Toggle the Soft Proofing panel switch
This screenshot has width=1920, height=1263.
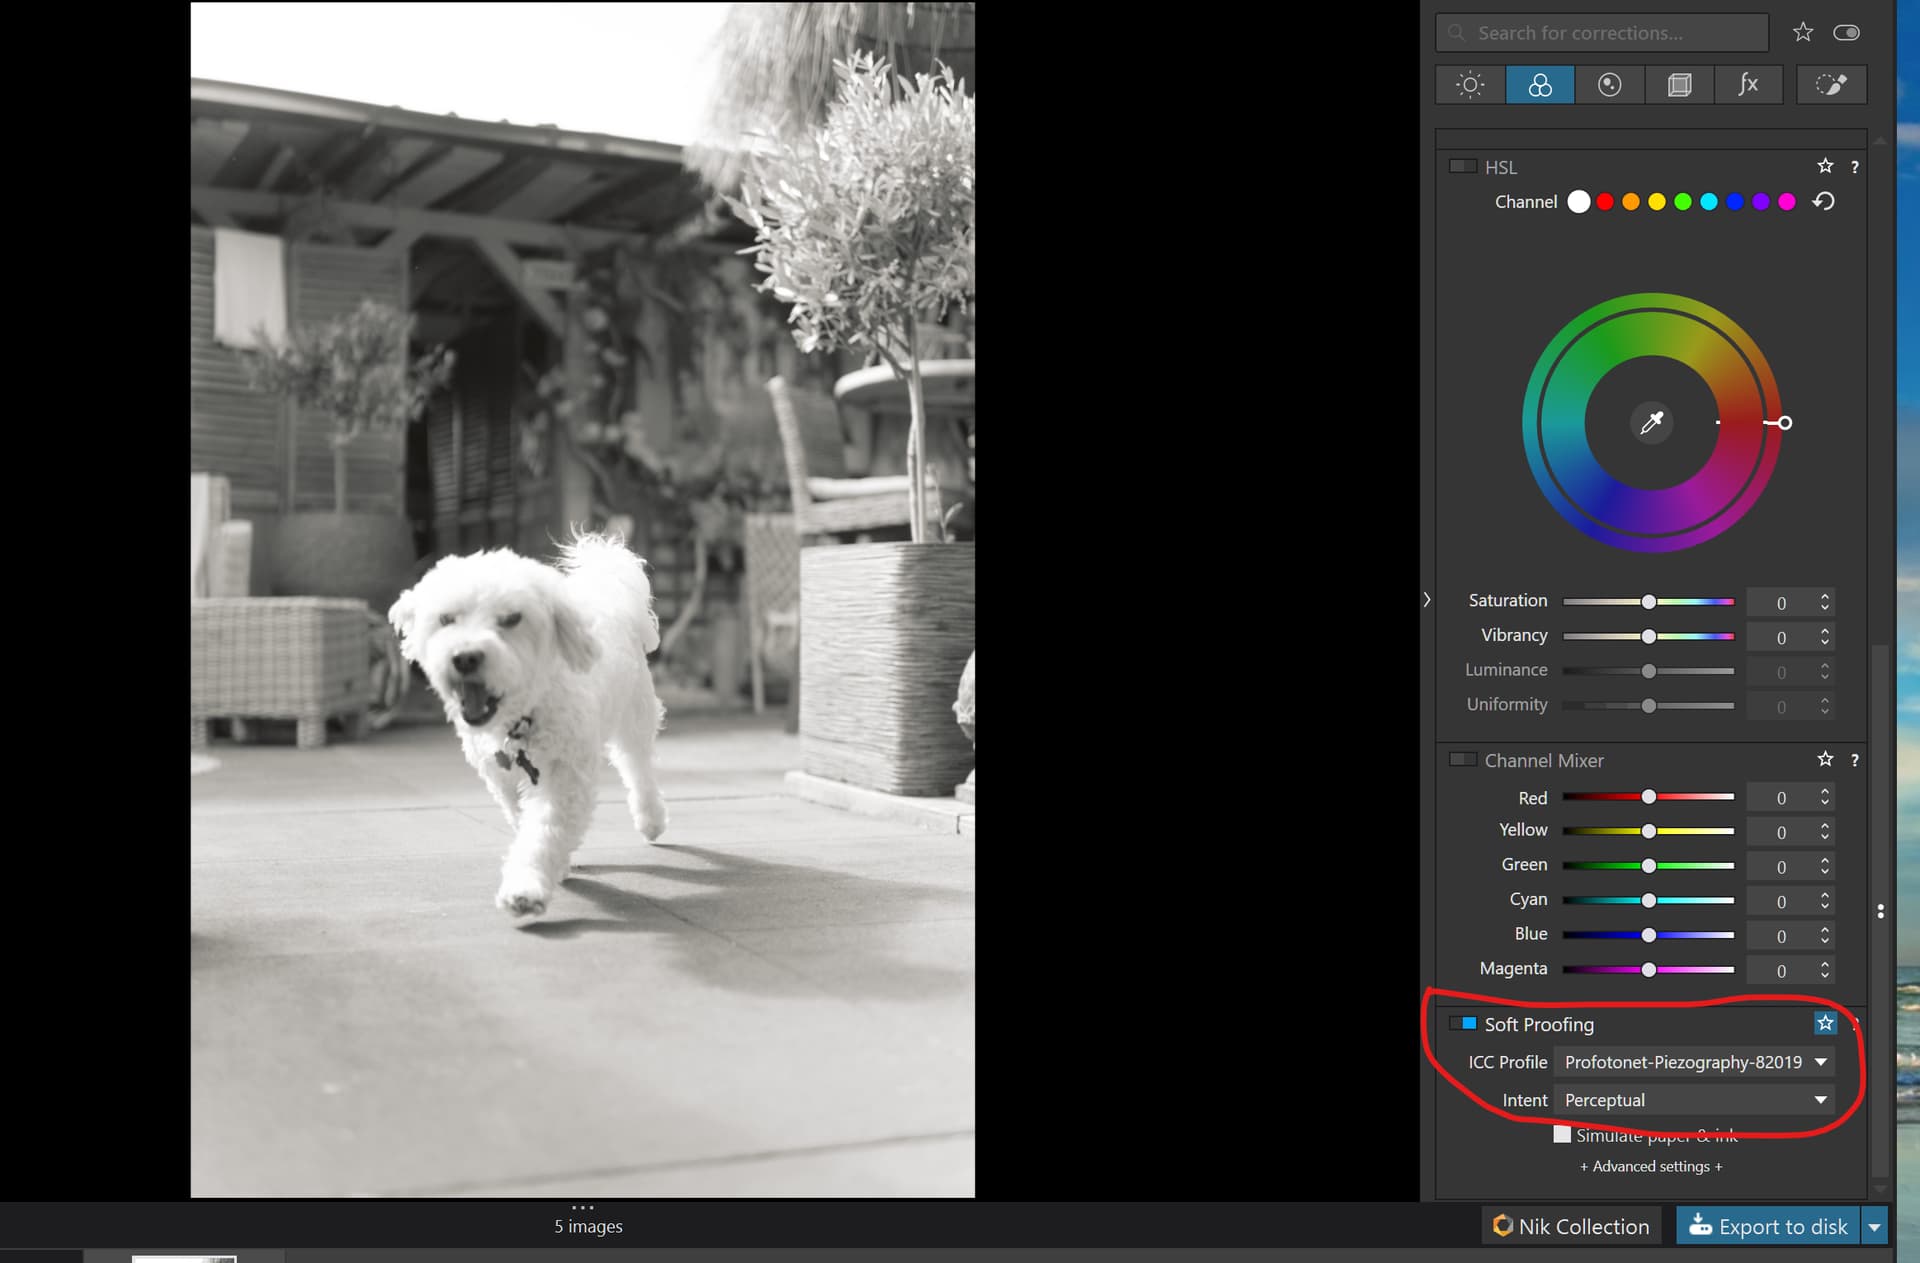pos(1463,1023)
